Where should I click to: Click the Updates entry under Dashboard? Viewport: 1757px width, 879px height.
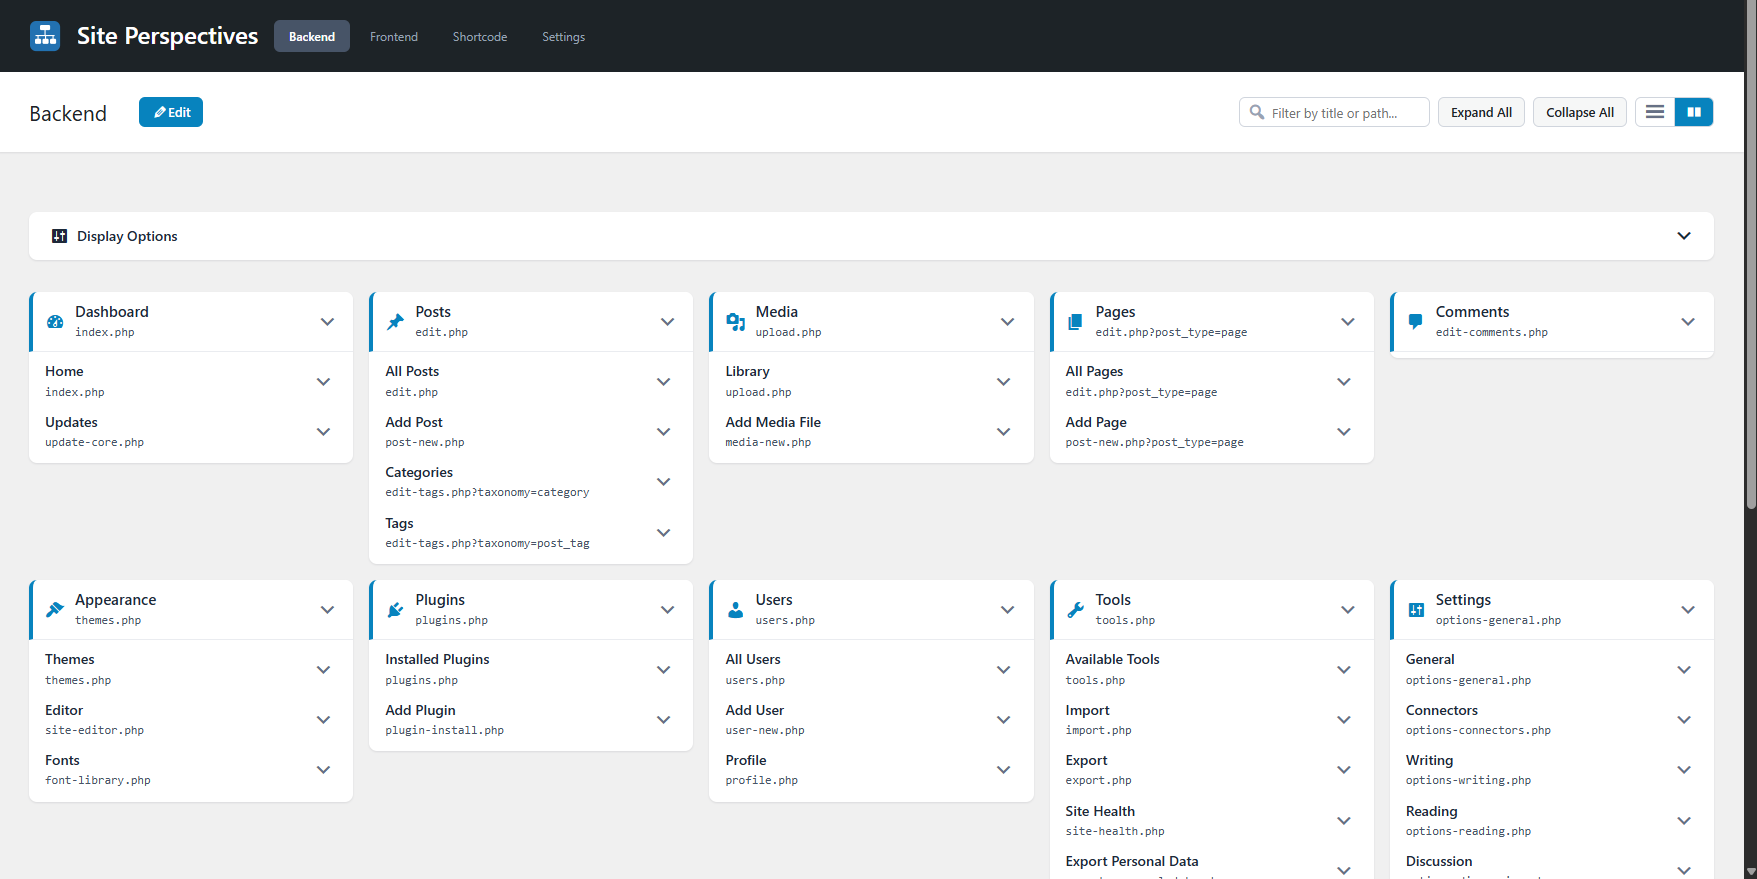[71, 422]
